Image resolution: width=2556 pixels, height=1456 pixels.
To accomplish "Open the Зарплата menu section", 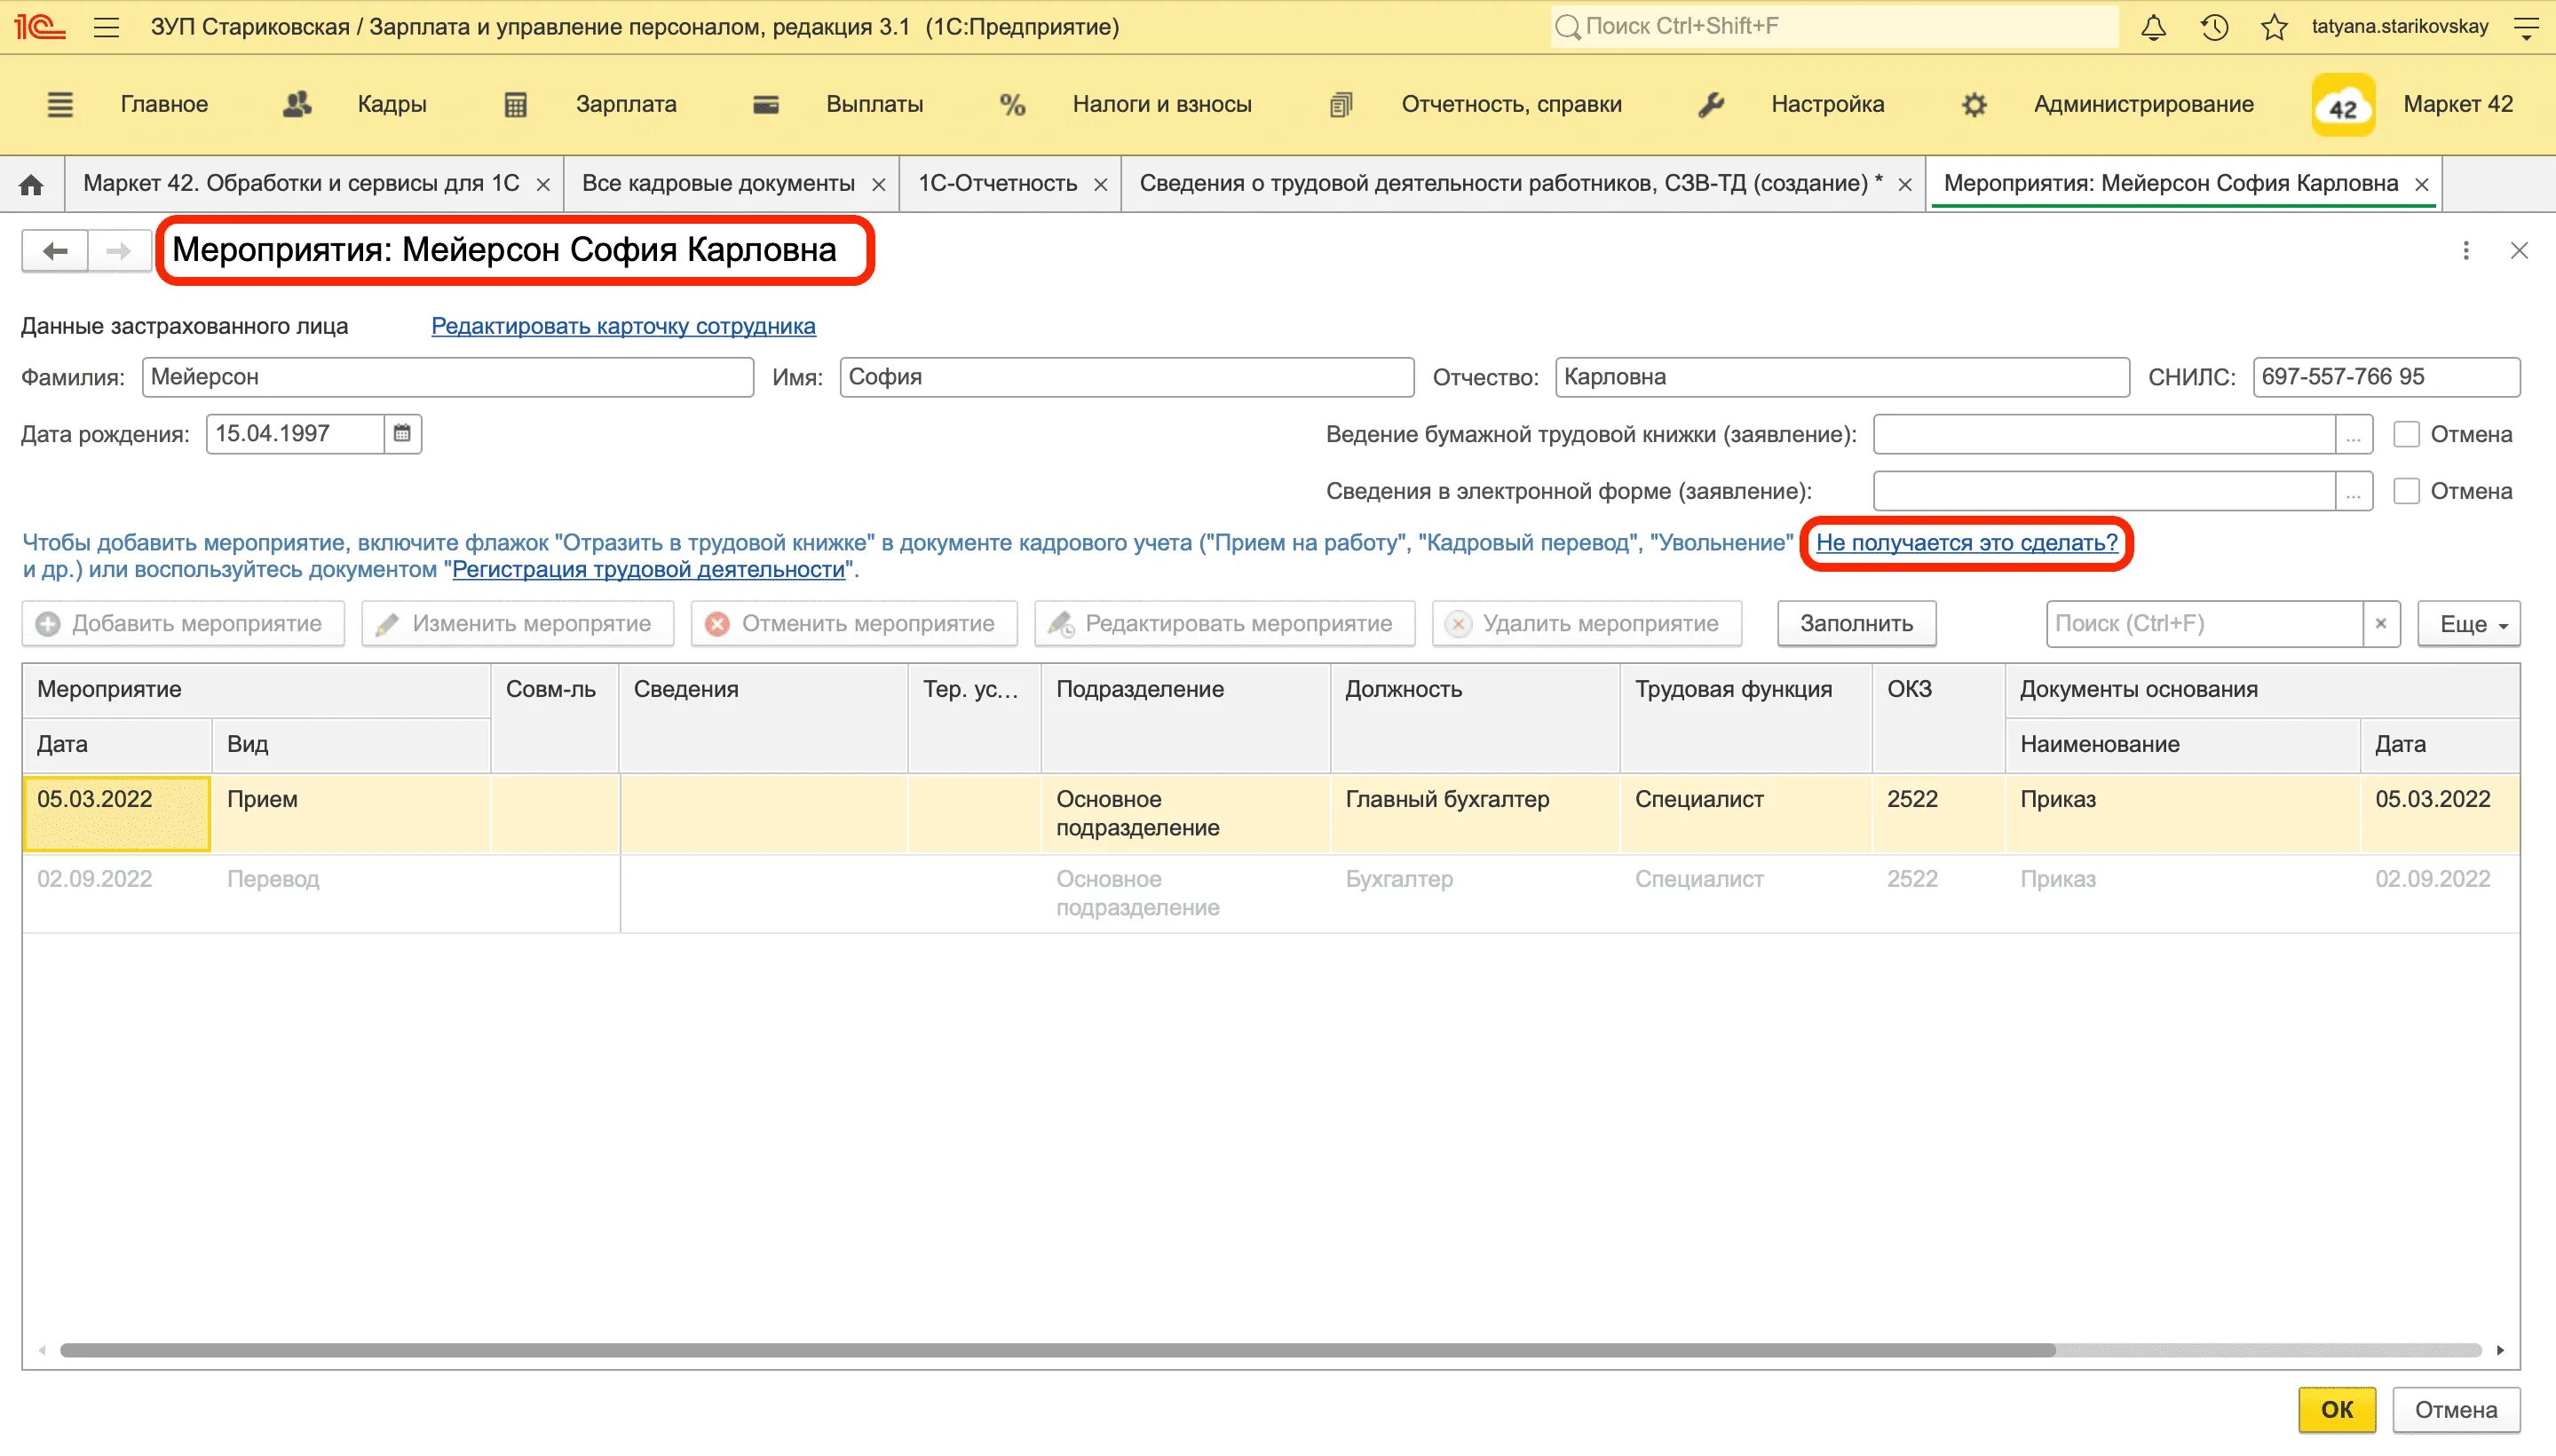I will pyautogui.click(x=625, y=104).
